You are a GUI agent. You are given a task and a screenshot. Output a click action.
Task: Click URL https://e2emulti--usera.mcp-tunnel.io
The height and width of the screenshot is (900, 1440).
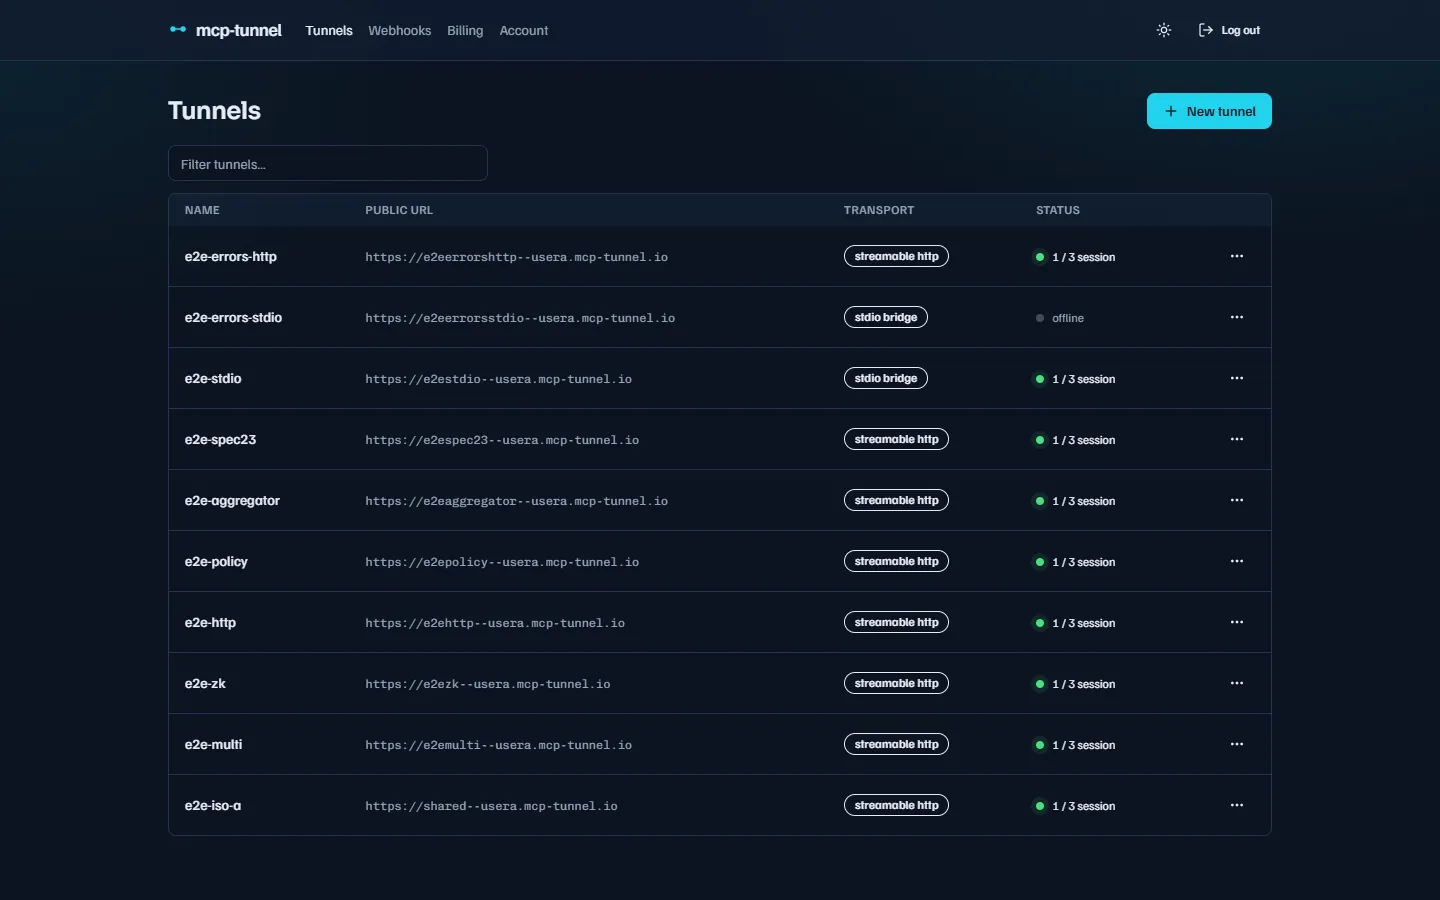[x=498, y=745]
